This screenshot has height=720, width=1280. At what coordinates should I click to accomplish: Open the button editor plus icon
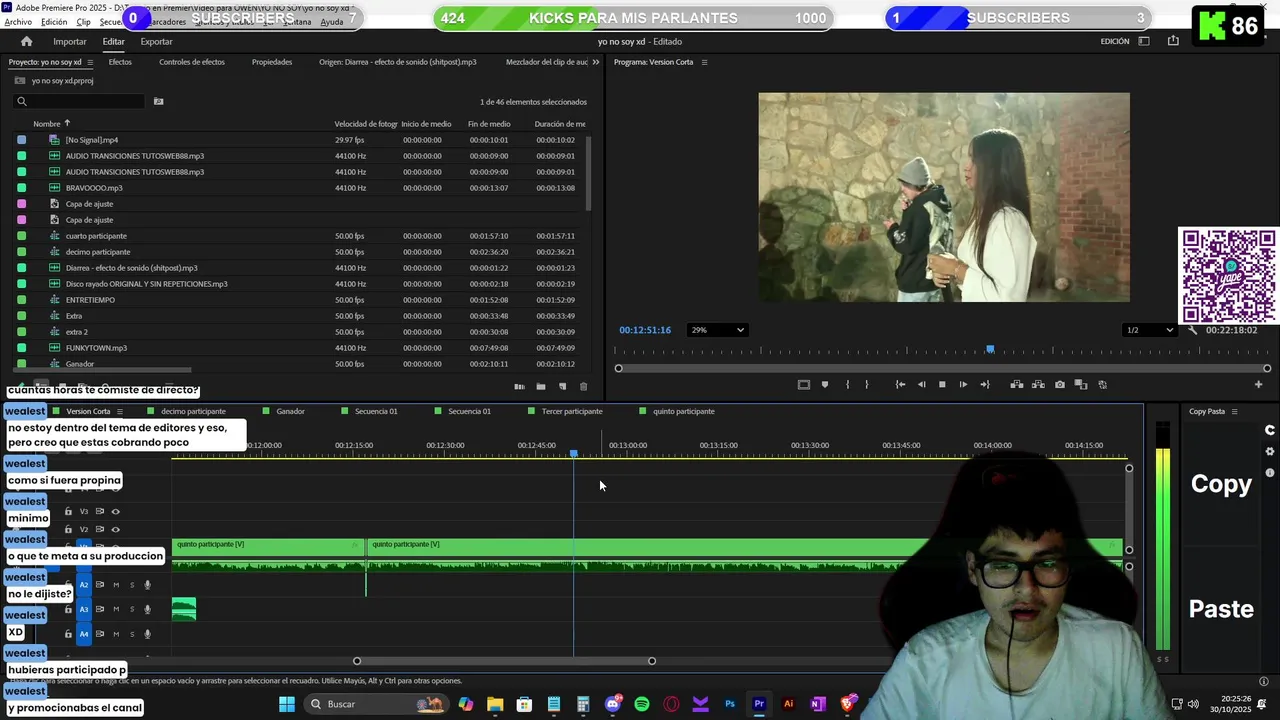tap(1259, 384)
